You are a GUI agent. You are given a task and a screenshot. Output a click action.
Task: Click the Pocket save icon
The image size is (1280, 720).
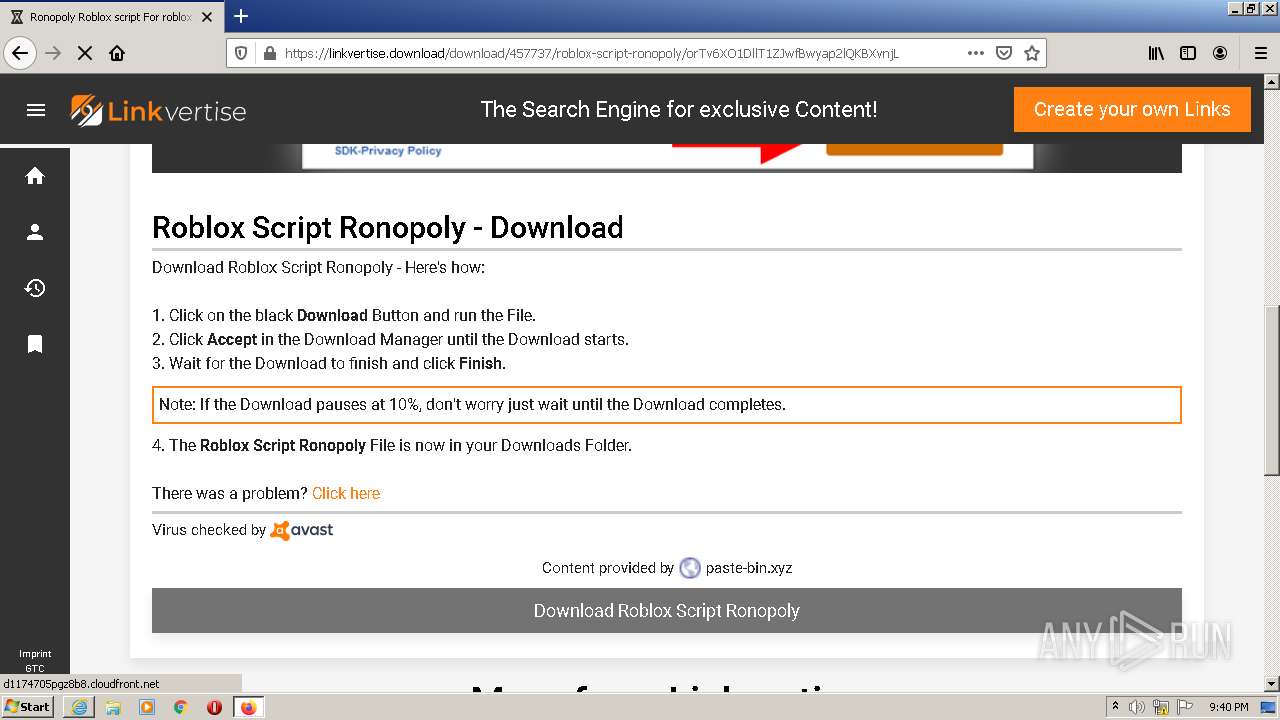point(1004,53)
